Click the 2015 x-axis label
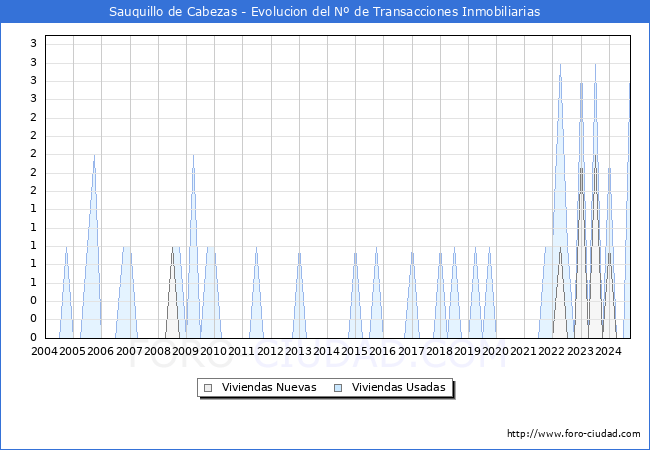This screenshot has width=650, height=450. [x=354, y=351]
